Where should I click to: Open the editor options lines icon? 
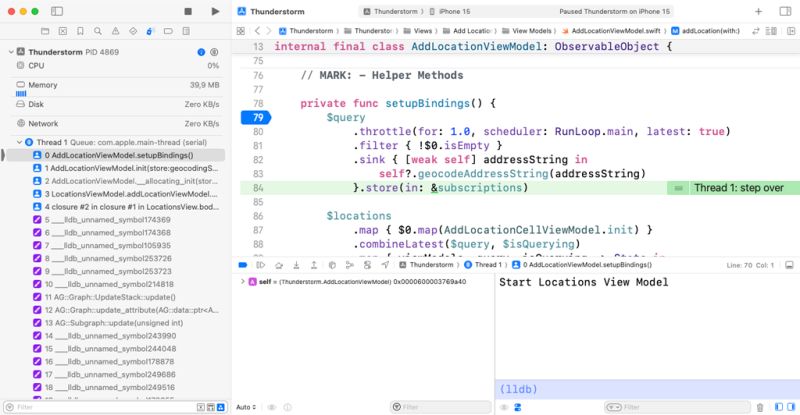(x=771, y=31)
